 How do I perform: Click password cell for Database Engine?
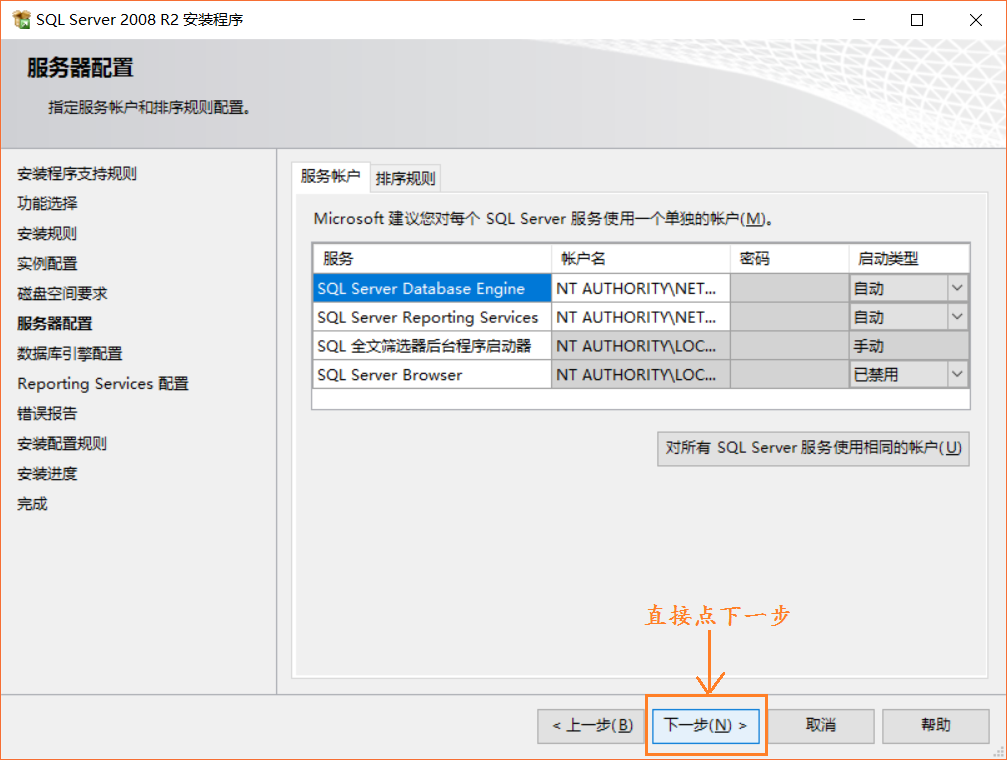pyautogui.click(x=789, y=288)
